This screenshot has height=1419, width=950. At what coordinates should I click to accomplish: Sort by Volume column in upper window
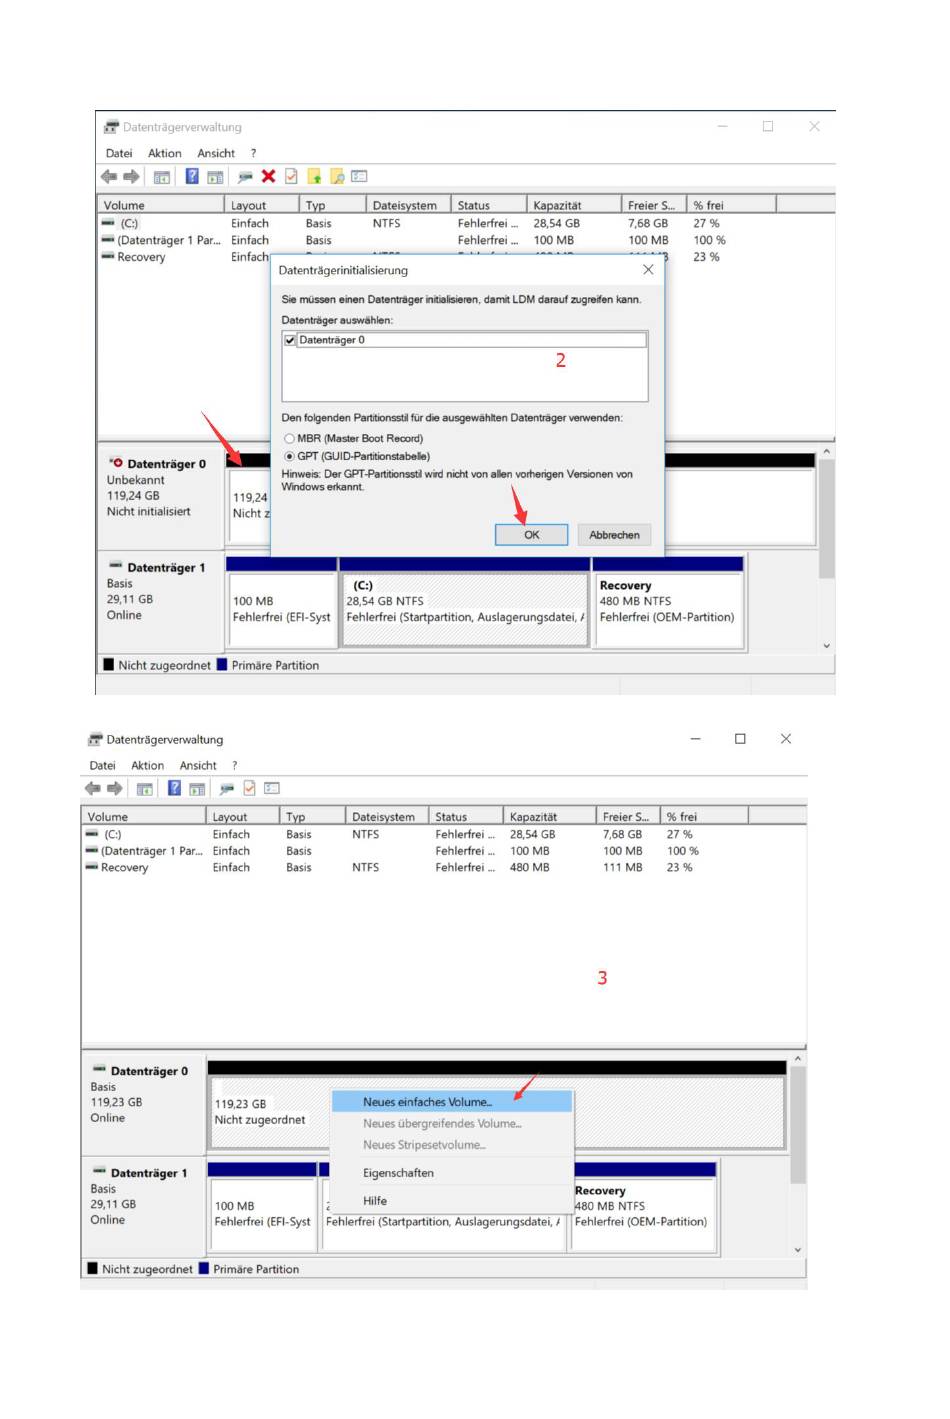(x=161, y=205)
